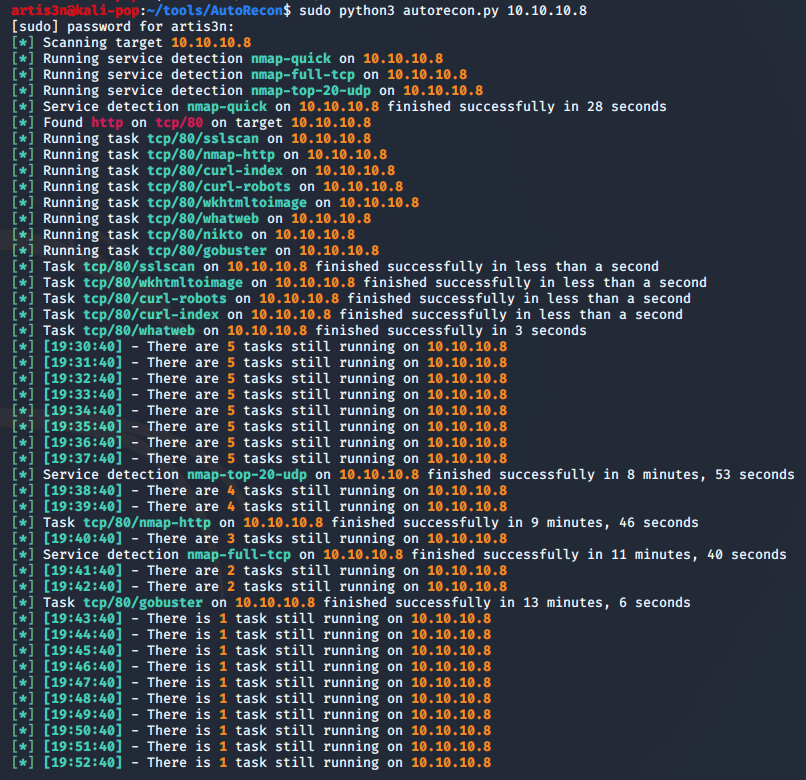Click the '[sudo] password for artis3n:' prompt

122,26
